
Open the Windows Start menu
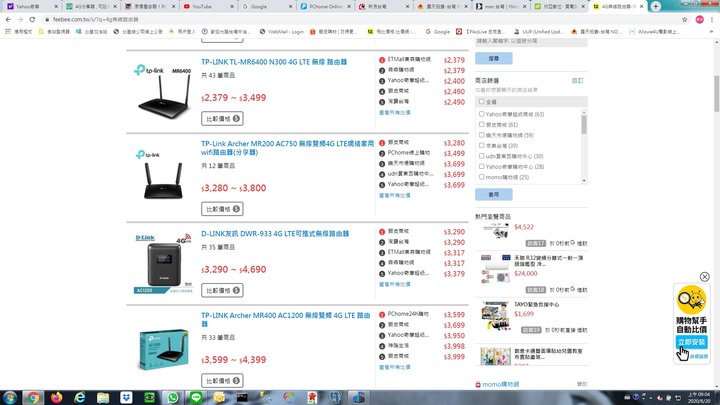(x=9, y=397)
